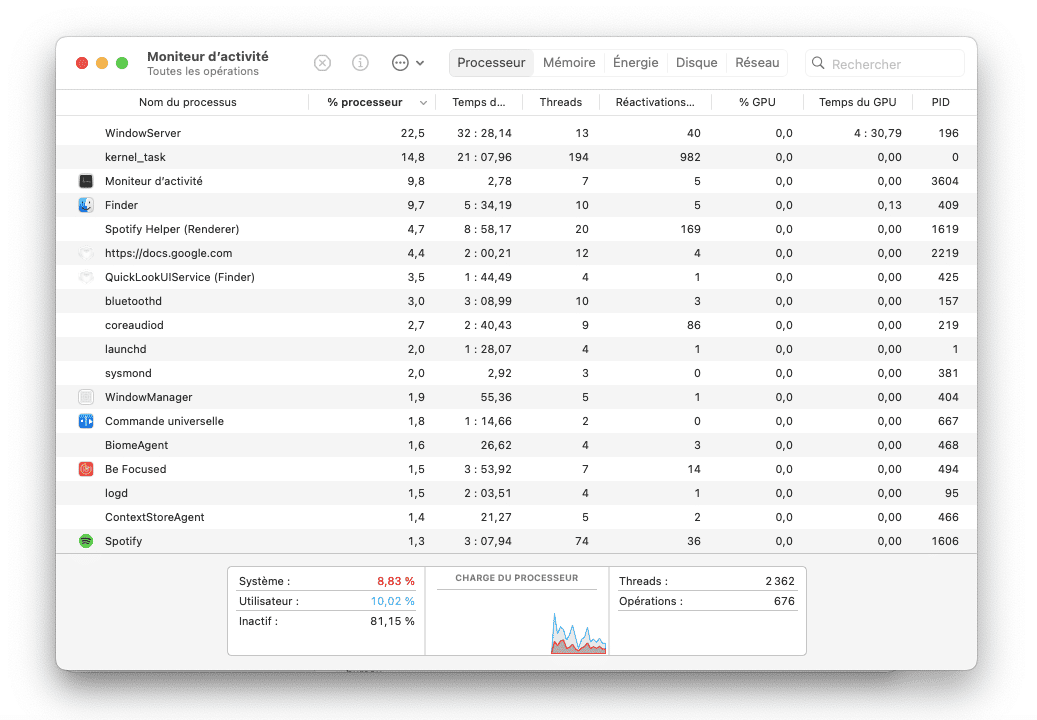Select the ContextStoreAgent process row

517,518
